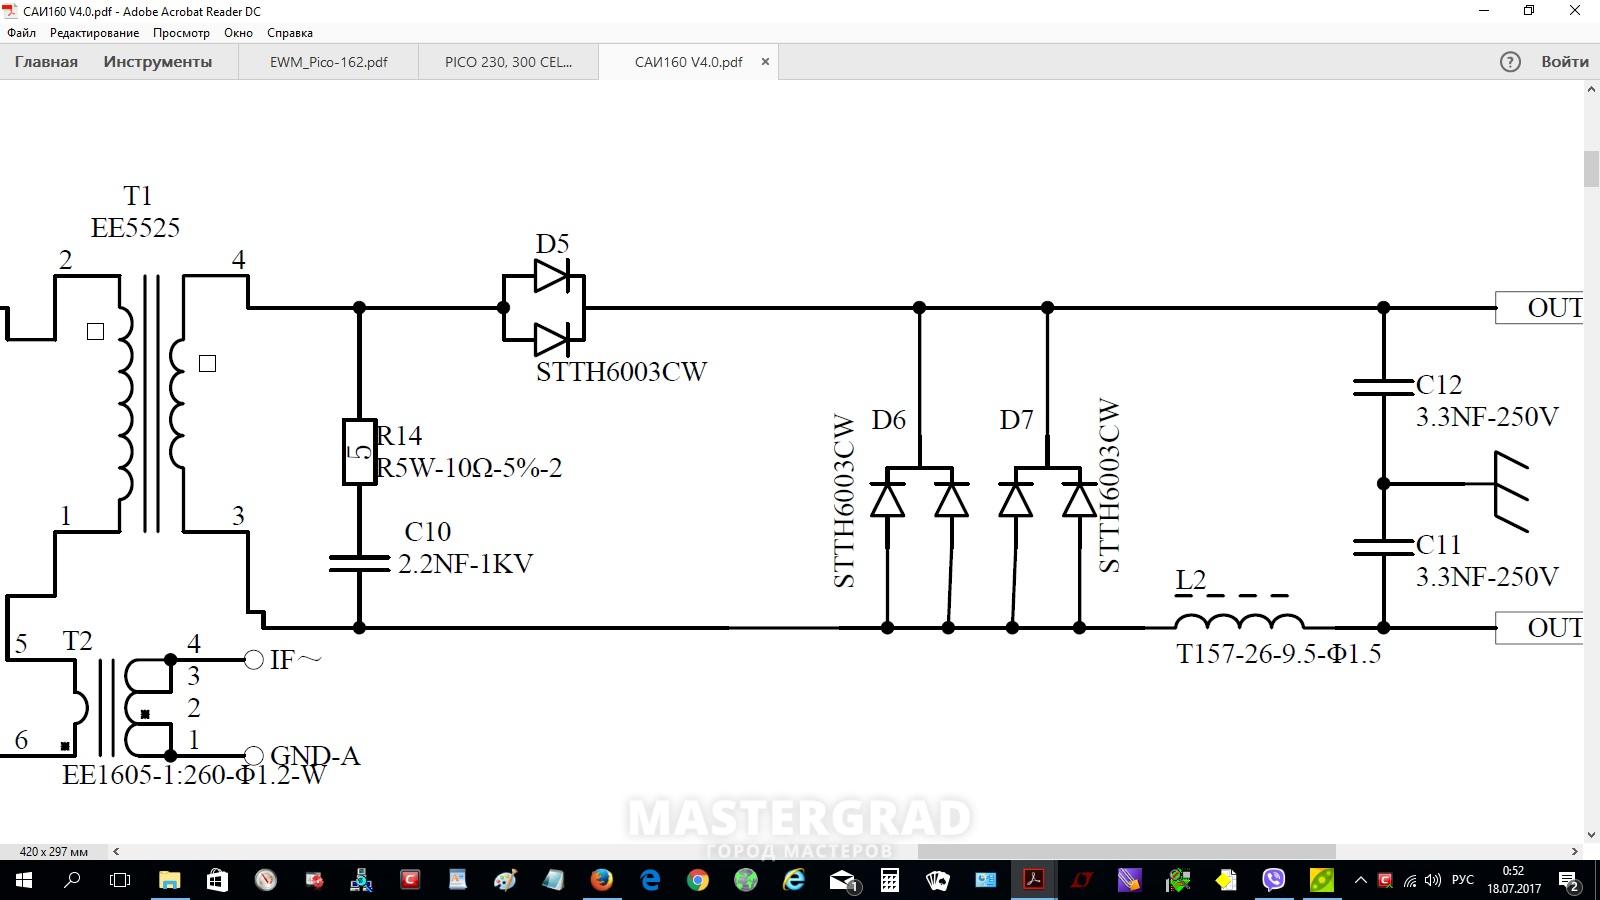This screenshot has width=1600, height=900.
Task: Open Microsoft Edge from the taskbar
Action: coord(650,880)
